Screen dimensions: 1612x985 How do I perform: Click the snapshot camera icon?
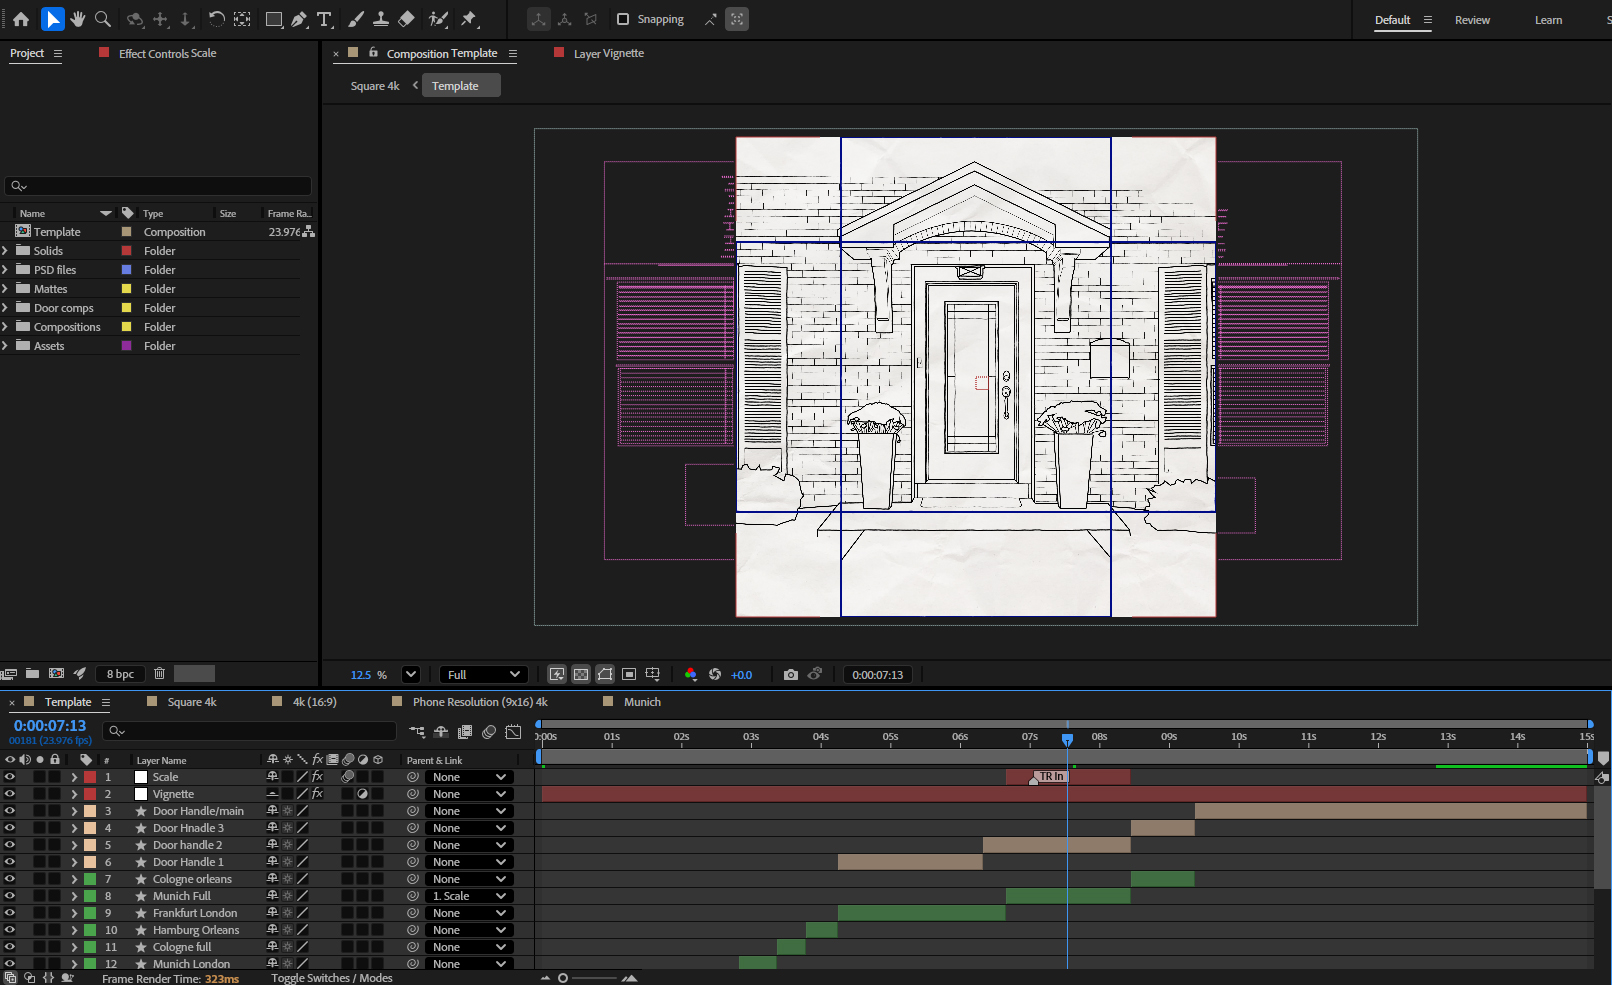(791, 675)
